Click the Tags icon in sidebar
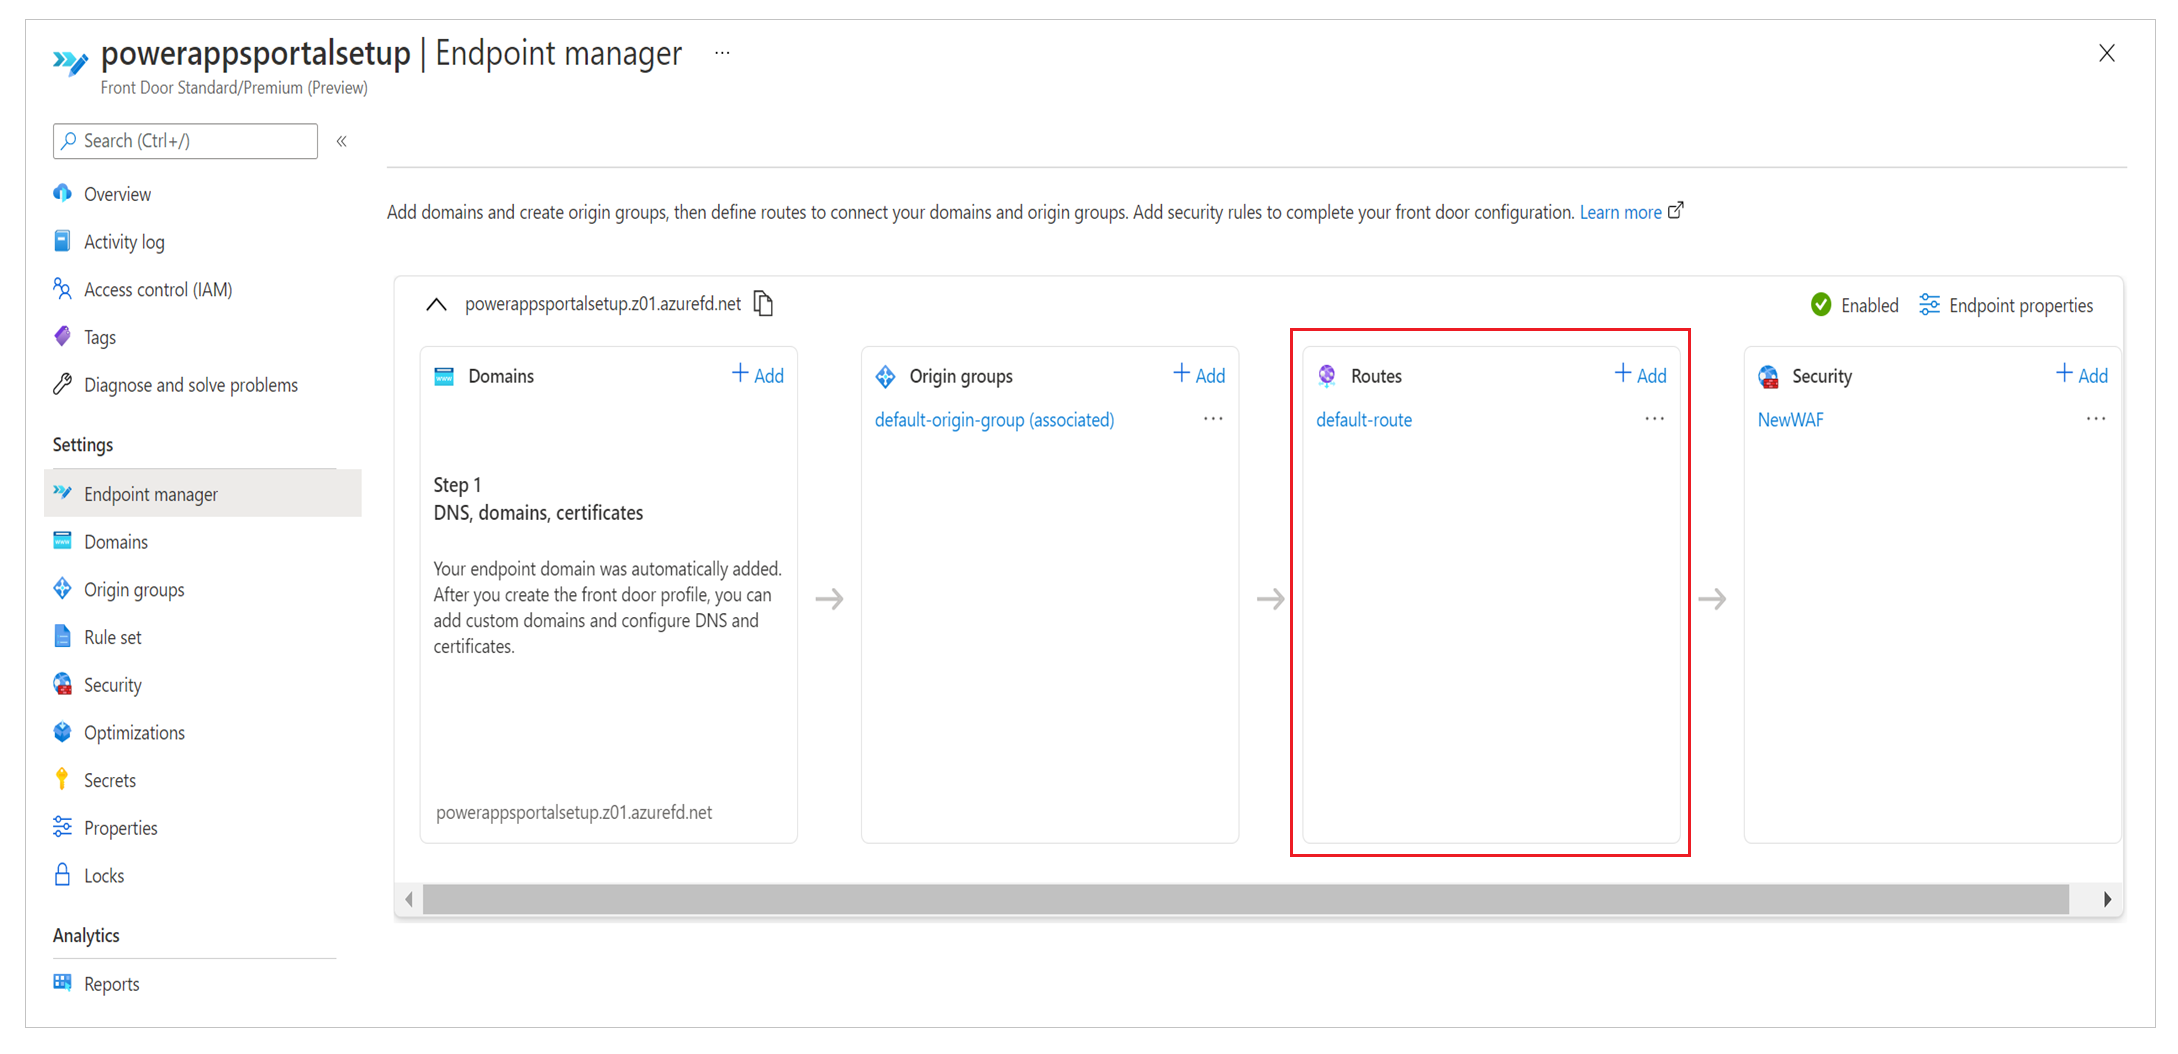This screenshot has width=2178, height=1054. pyautogui.click(x=63, y=337)
